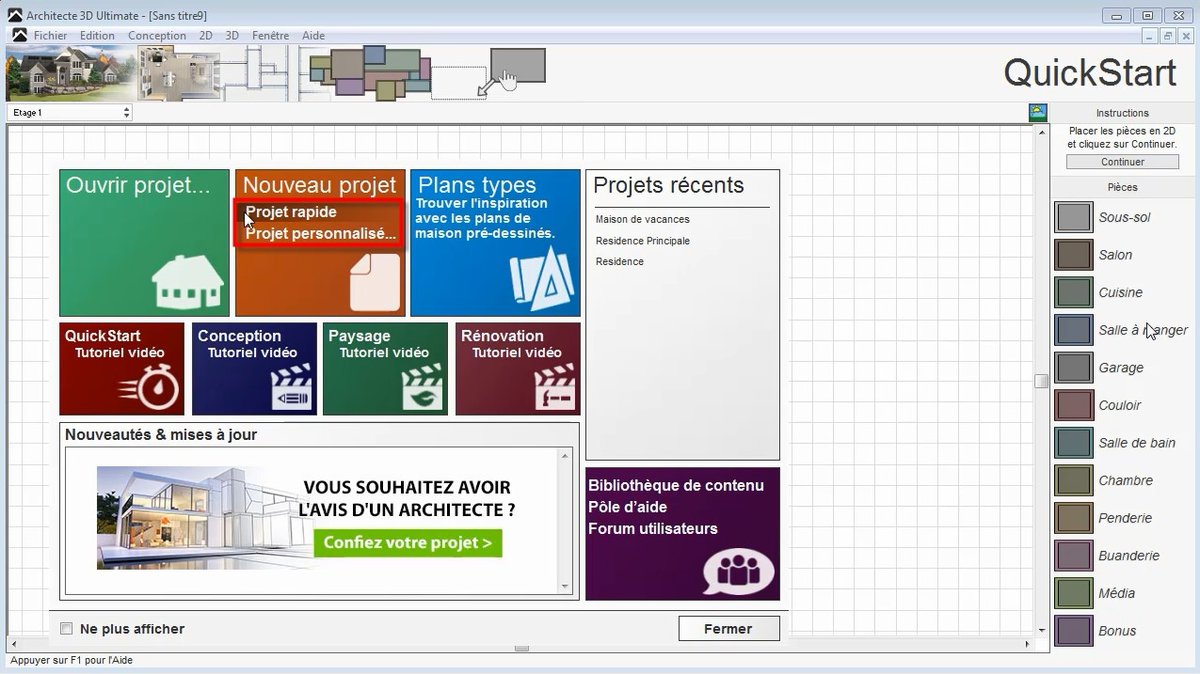The height and width of the screenshot is (674, 1200).
Task: Click Continuer in the Instructions panel
Action: coord(1123,162)
